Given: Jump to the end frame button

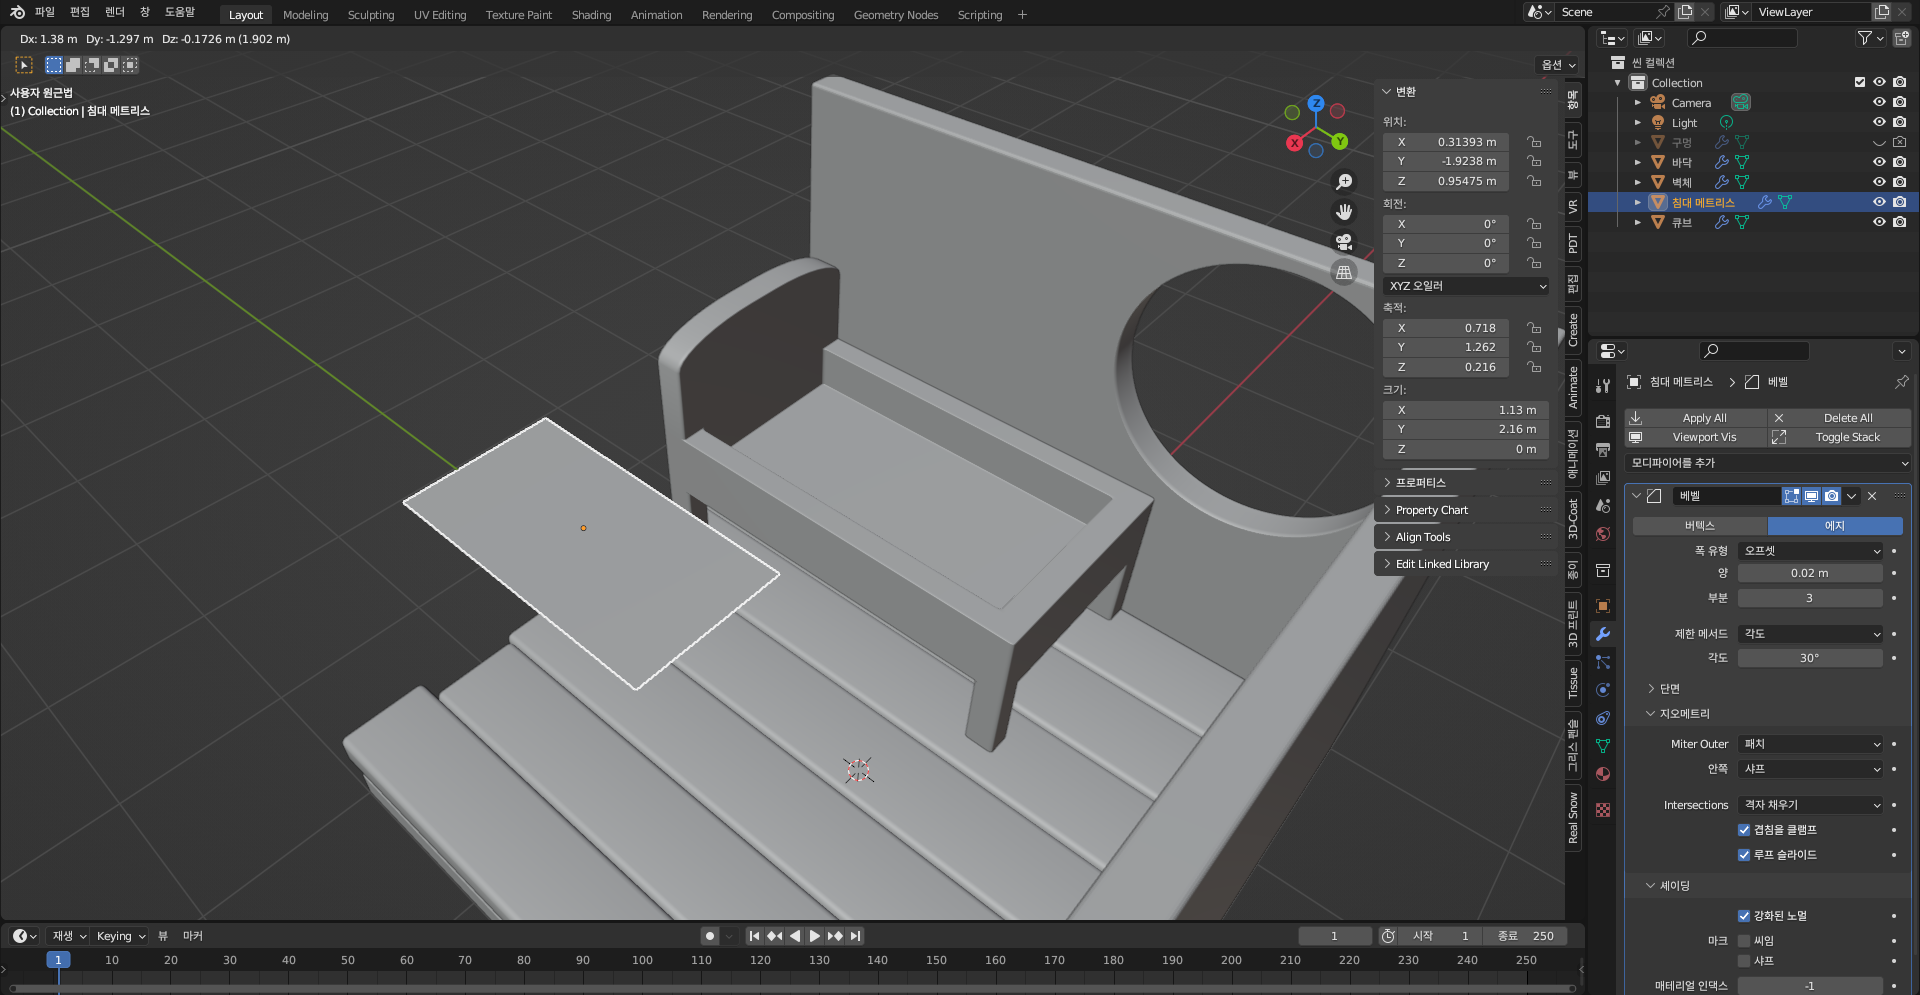Looking at the screenshot, I should pos(855,936).
